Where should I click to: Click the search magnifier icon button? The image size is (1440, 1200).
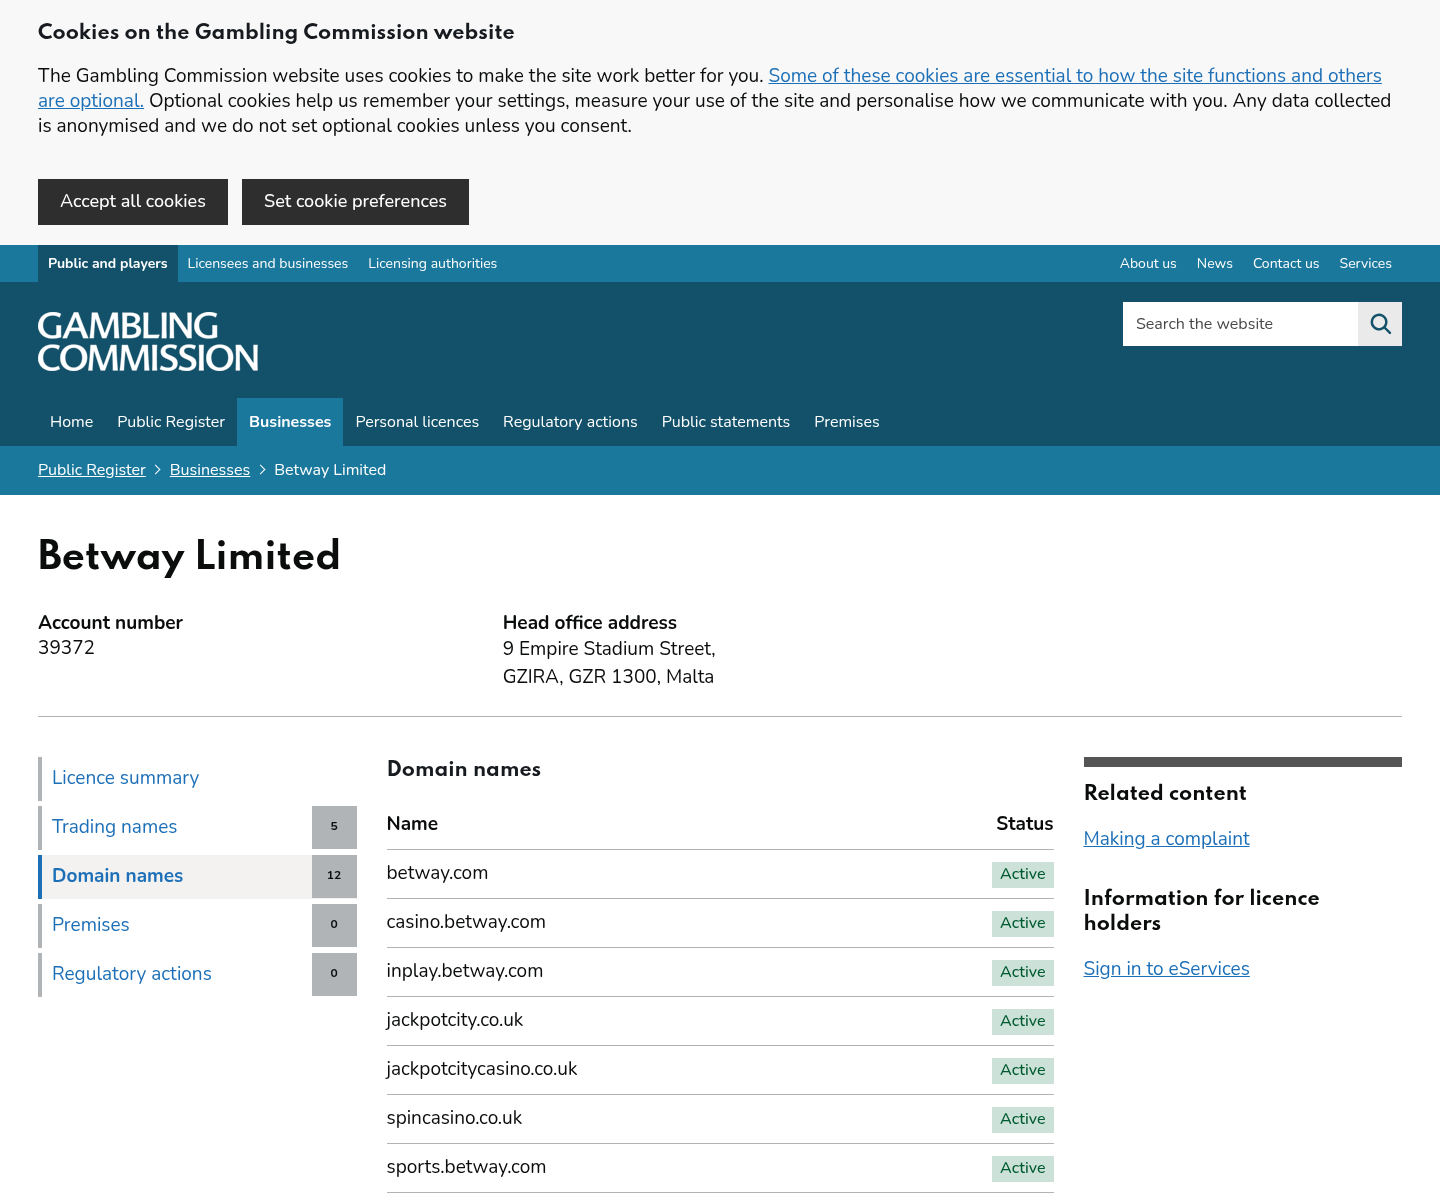pos(1380,324)
